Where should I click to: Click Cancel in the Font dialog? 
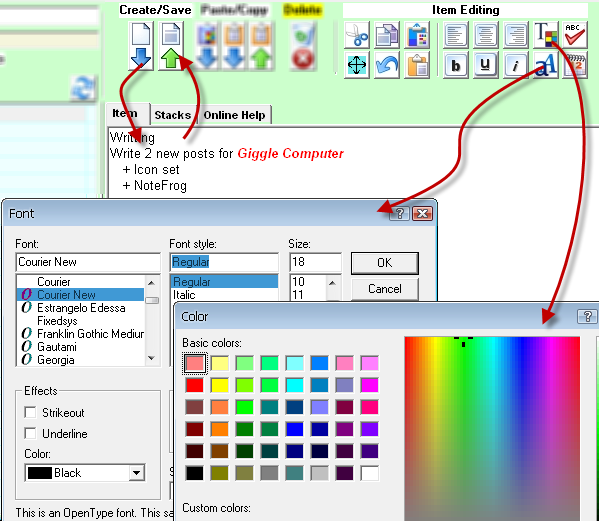(x=385, y=289)
